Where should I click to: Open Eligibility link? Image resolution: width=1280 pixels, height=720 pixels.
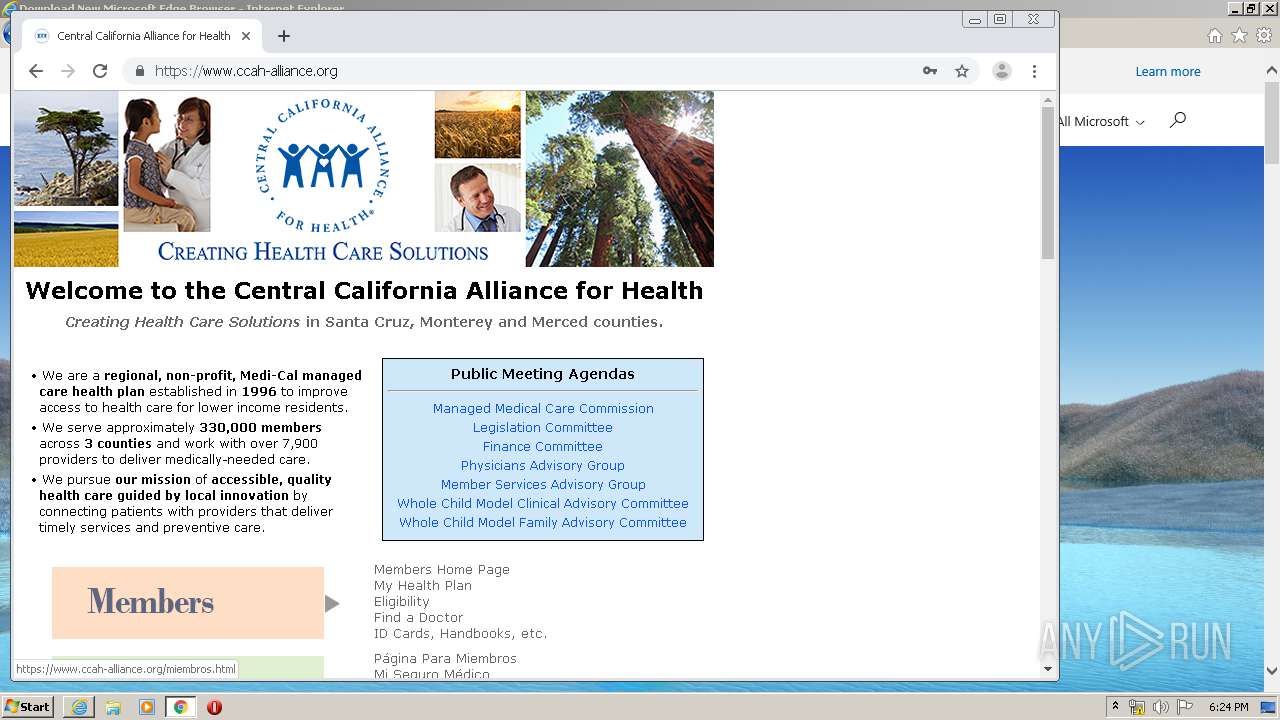click(x=402, y=601)
